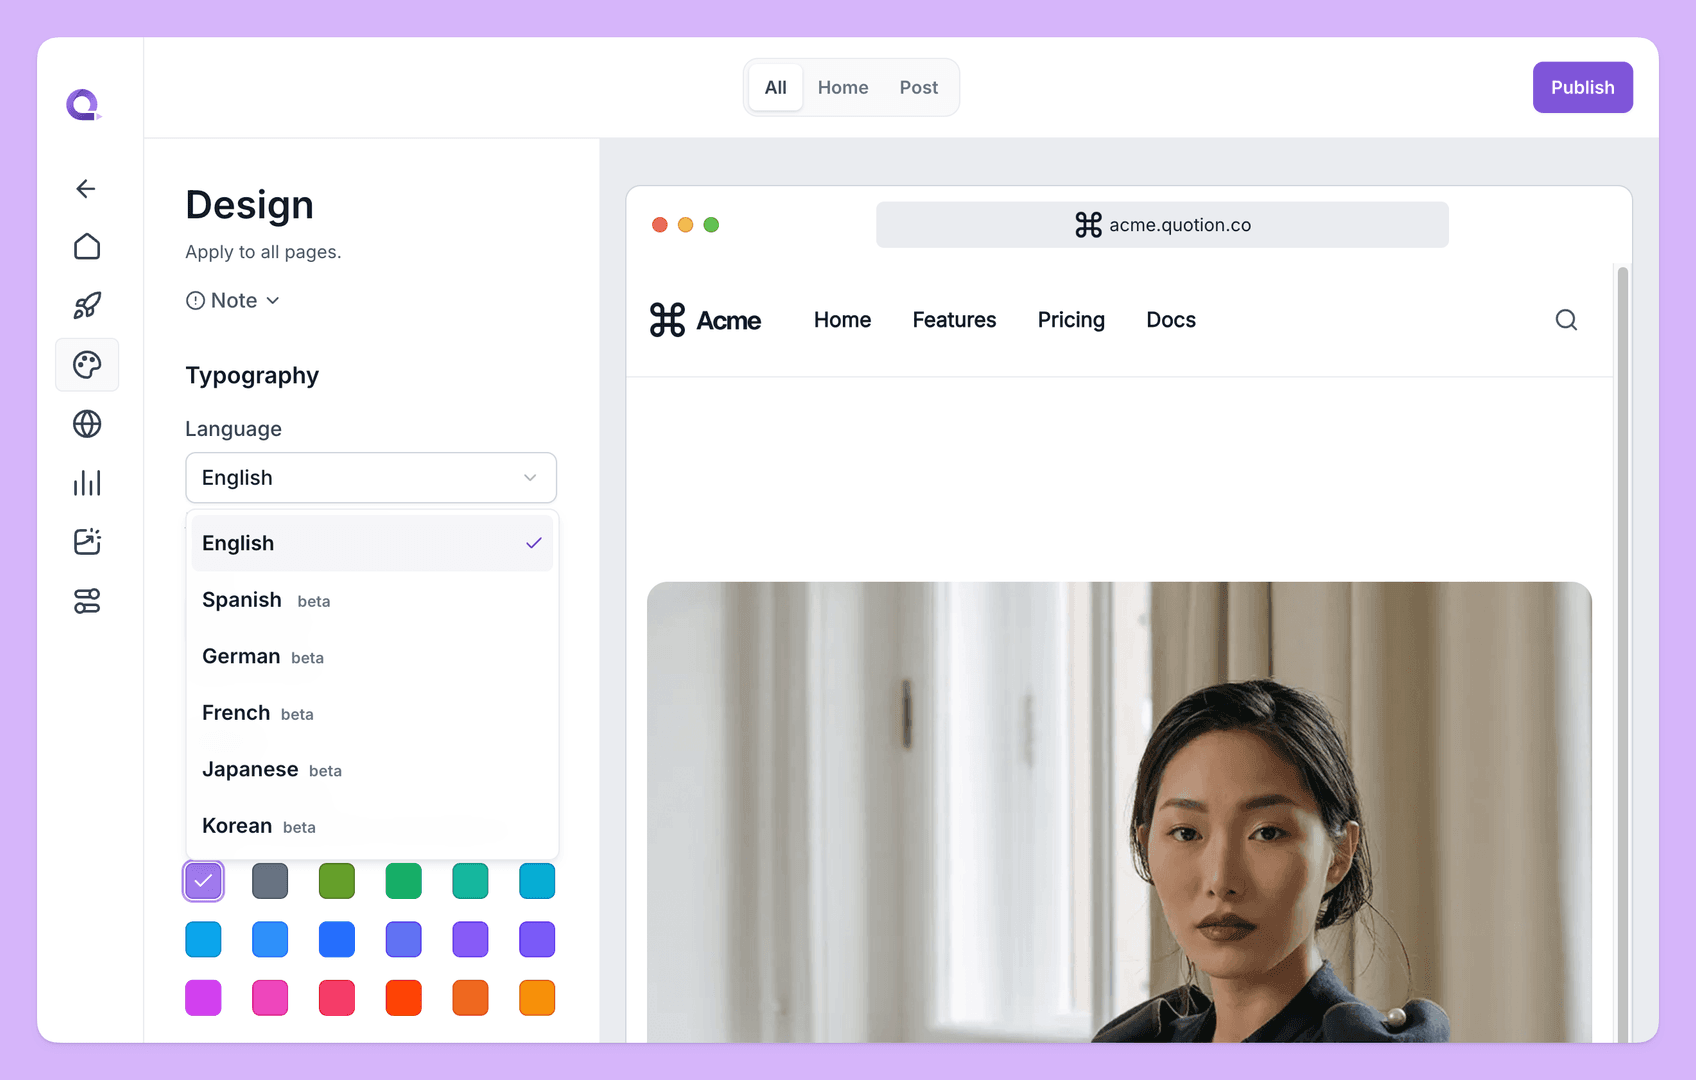Choose Korean beta language option

click(x=372, y=826)
